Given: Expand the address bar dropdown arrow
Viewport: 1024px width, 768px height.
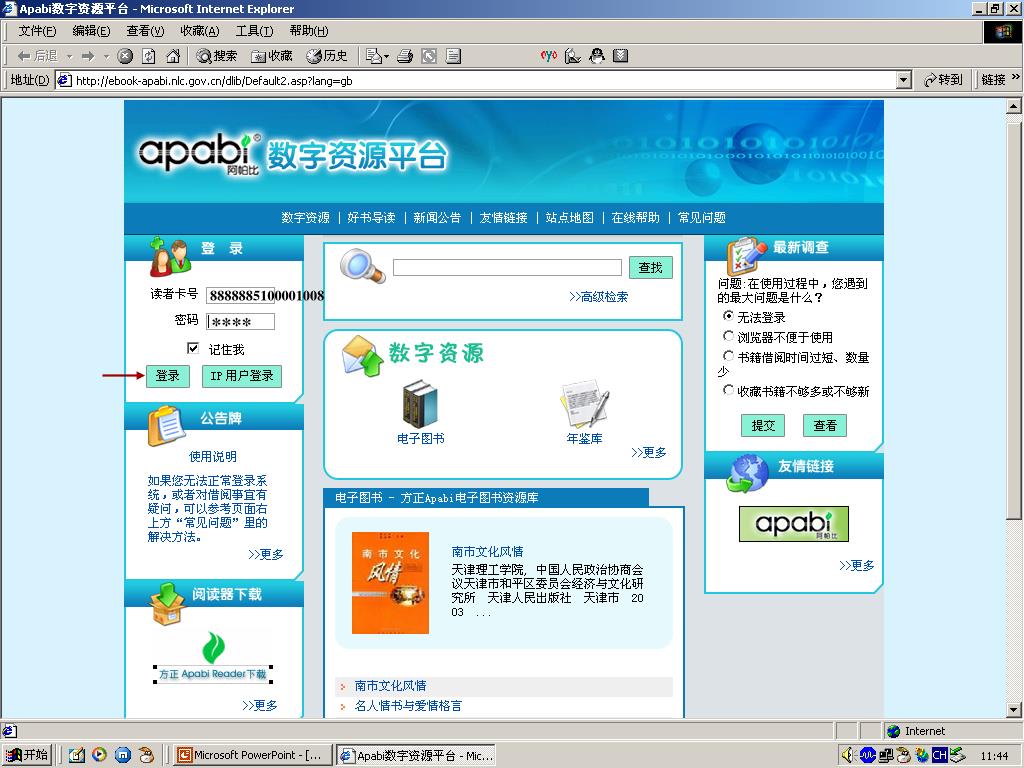Looking at the screenshot, I should (x=904, y=80).
